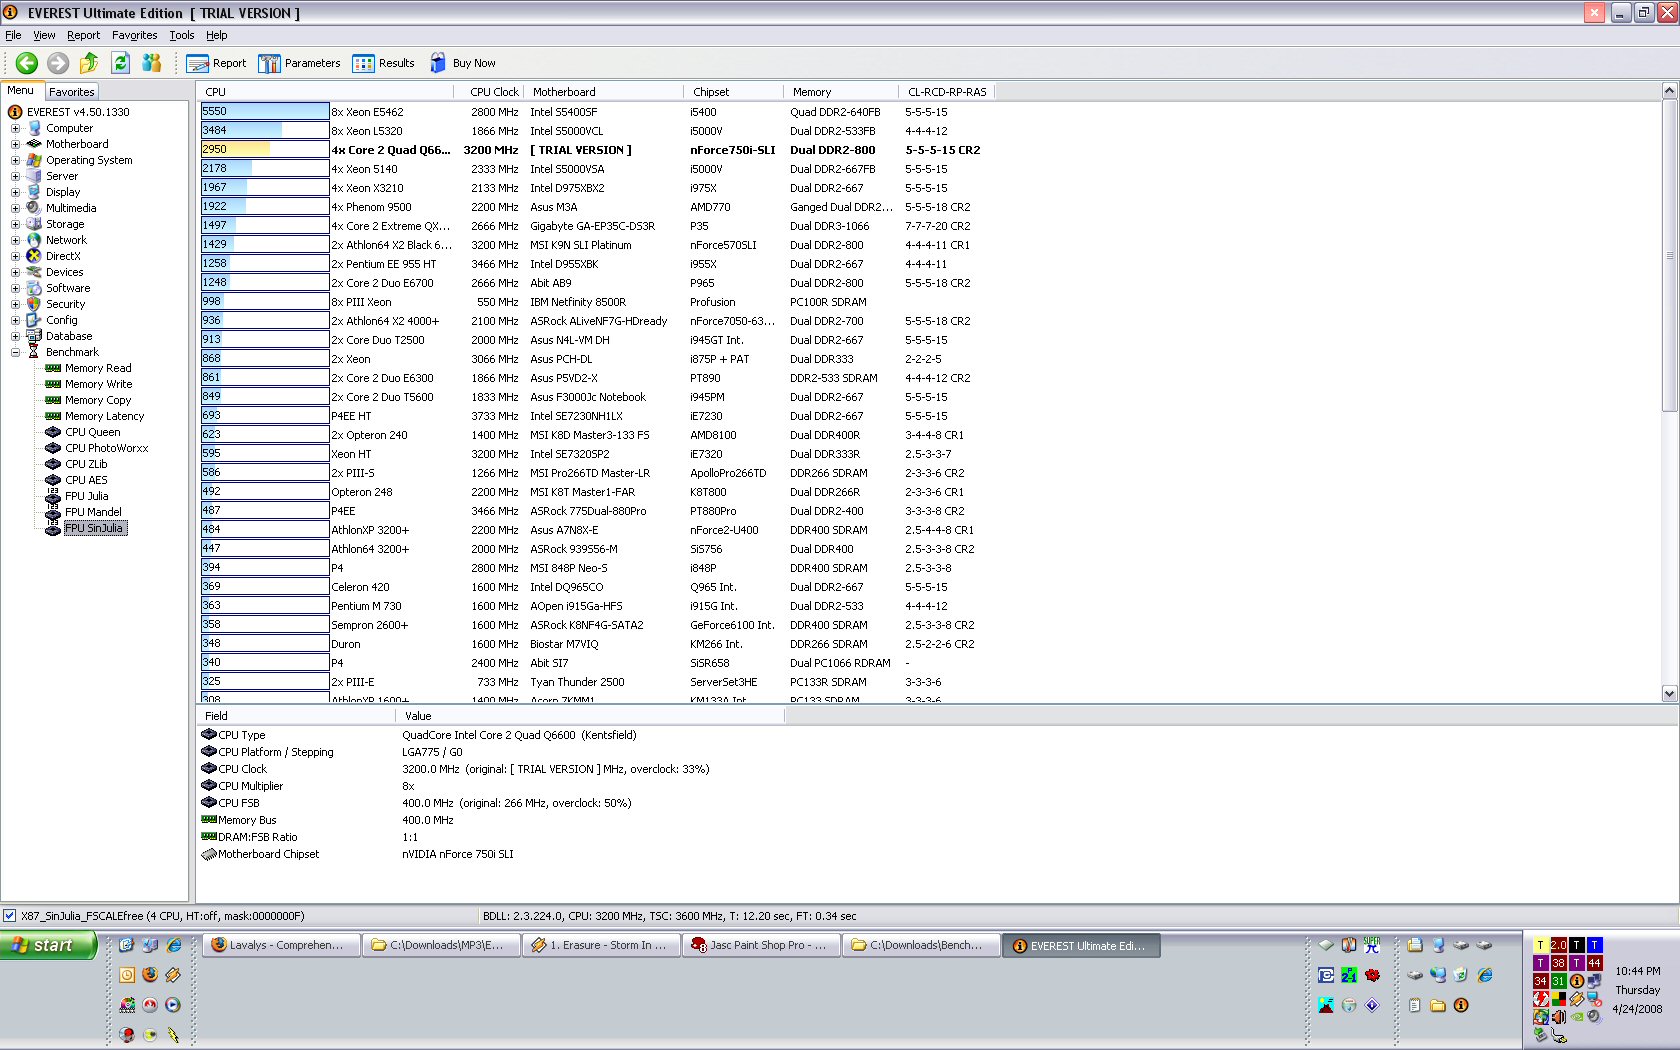Expand the Network tree node
The image size is (1680, 1050).
click(15, 240)
